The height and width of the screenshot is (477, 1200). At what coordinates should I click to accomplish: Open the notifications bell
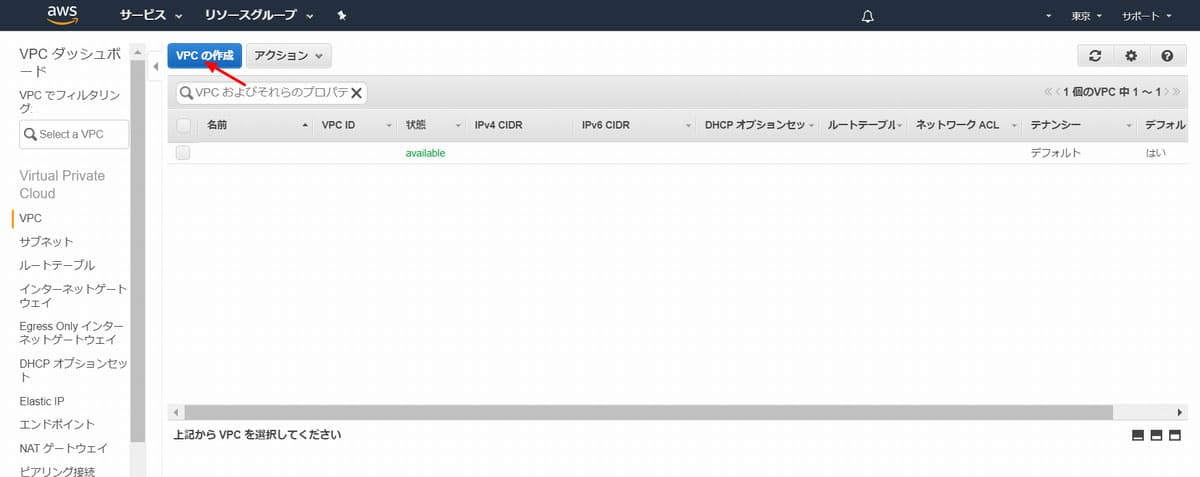pos(867,16)
